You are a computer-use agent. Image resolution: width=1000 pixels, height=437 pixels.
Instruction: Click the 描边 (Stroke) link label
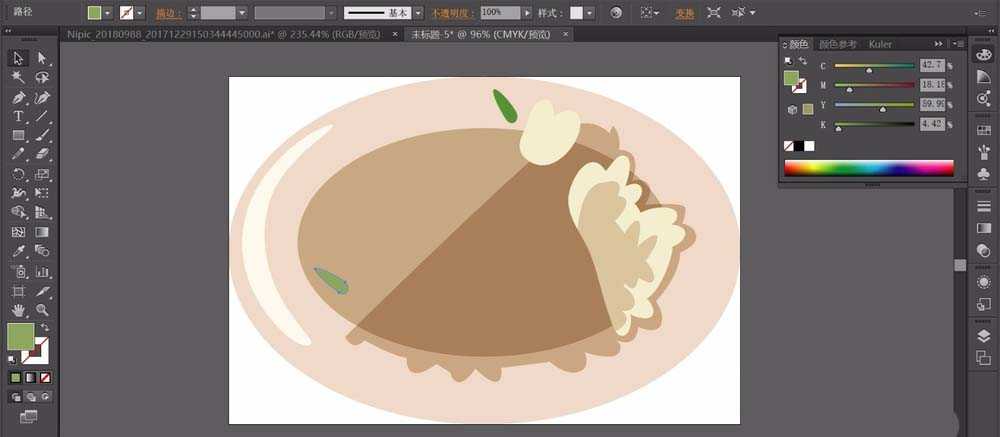coord(167,13)
